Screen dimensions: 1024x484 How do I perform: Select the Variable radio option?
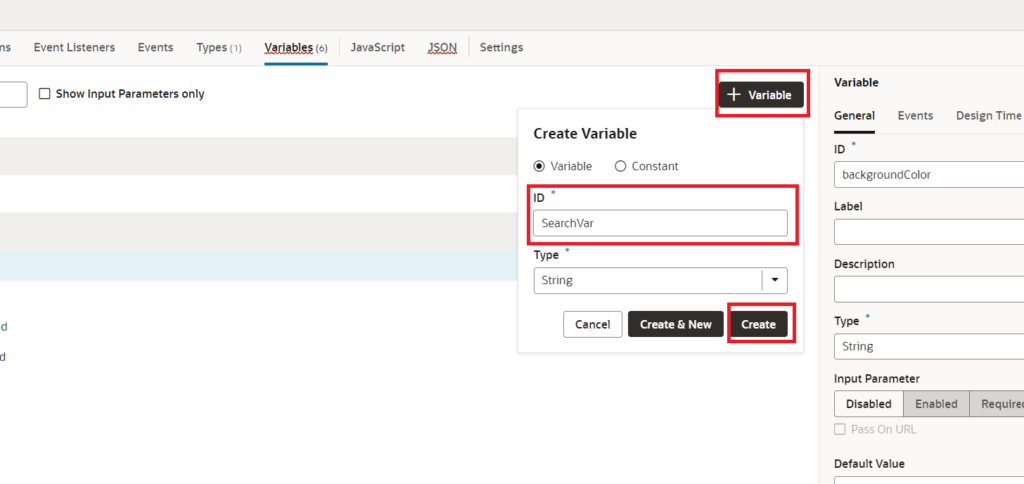pyautogui.click(x=539, y=166)
